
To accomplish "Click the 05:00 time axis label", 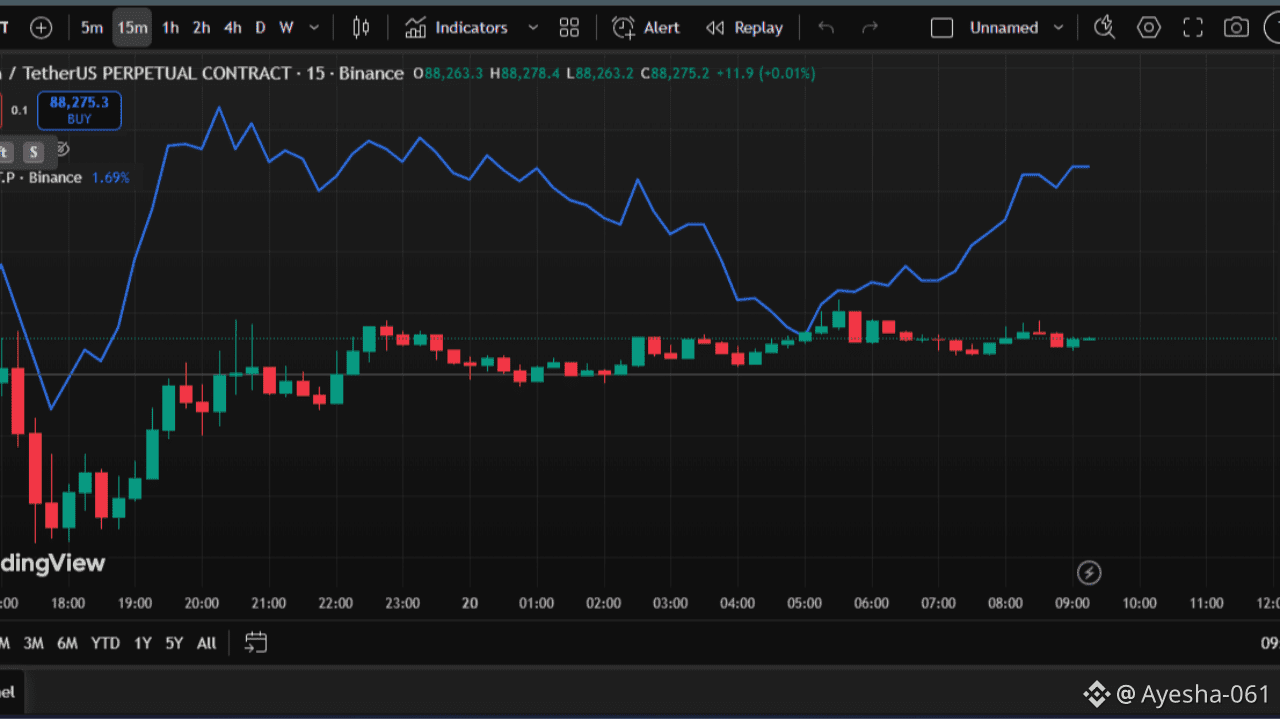I will coord(804,604).
